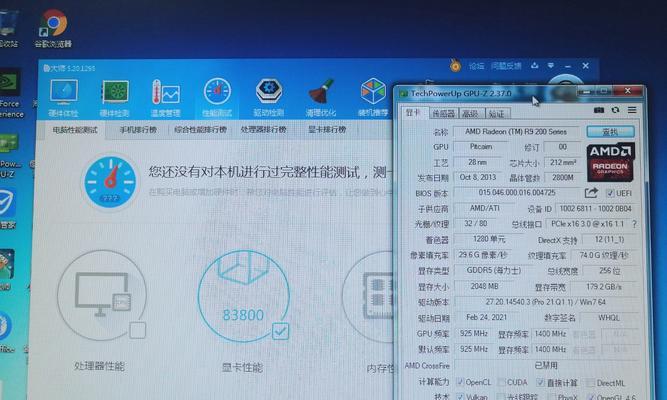Select GPU-Z 显卡 tab
Screen dimensions: 667x400
click(x=413, y=112)
